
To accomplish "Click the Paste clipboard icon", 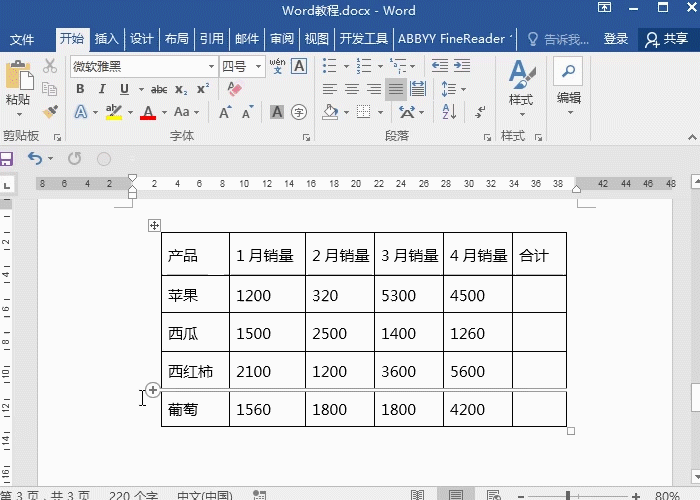I will click(19, 75).
